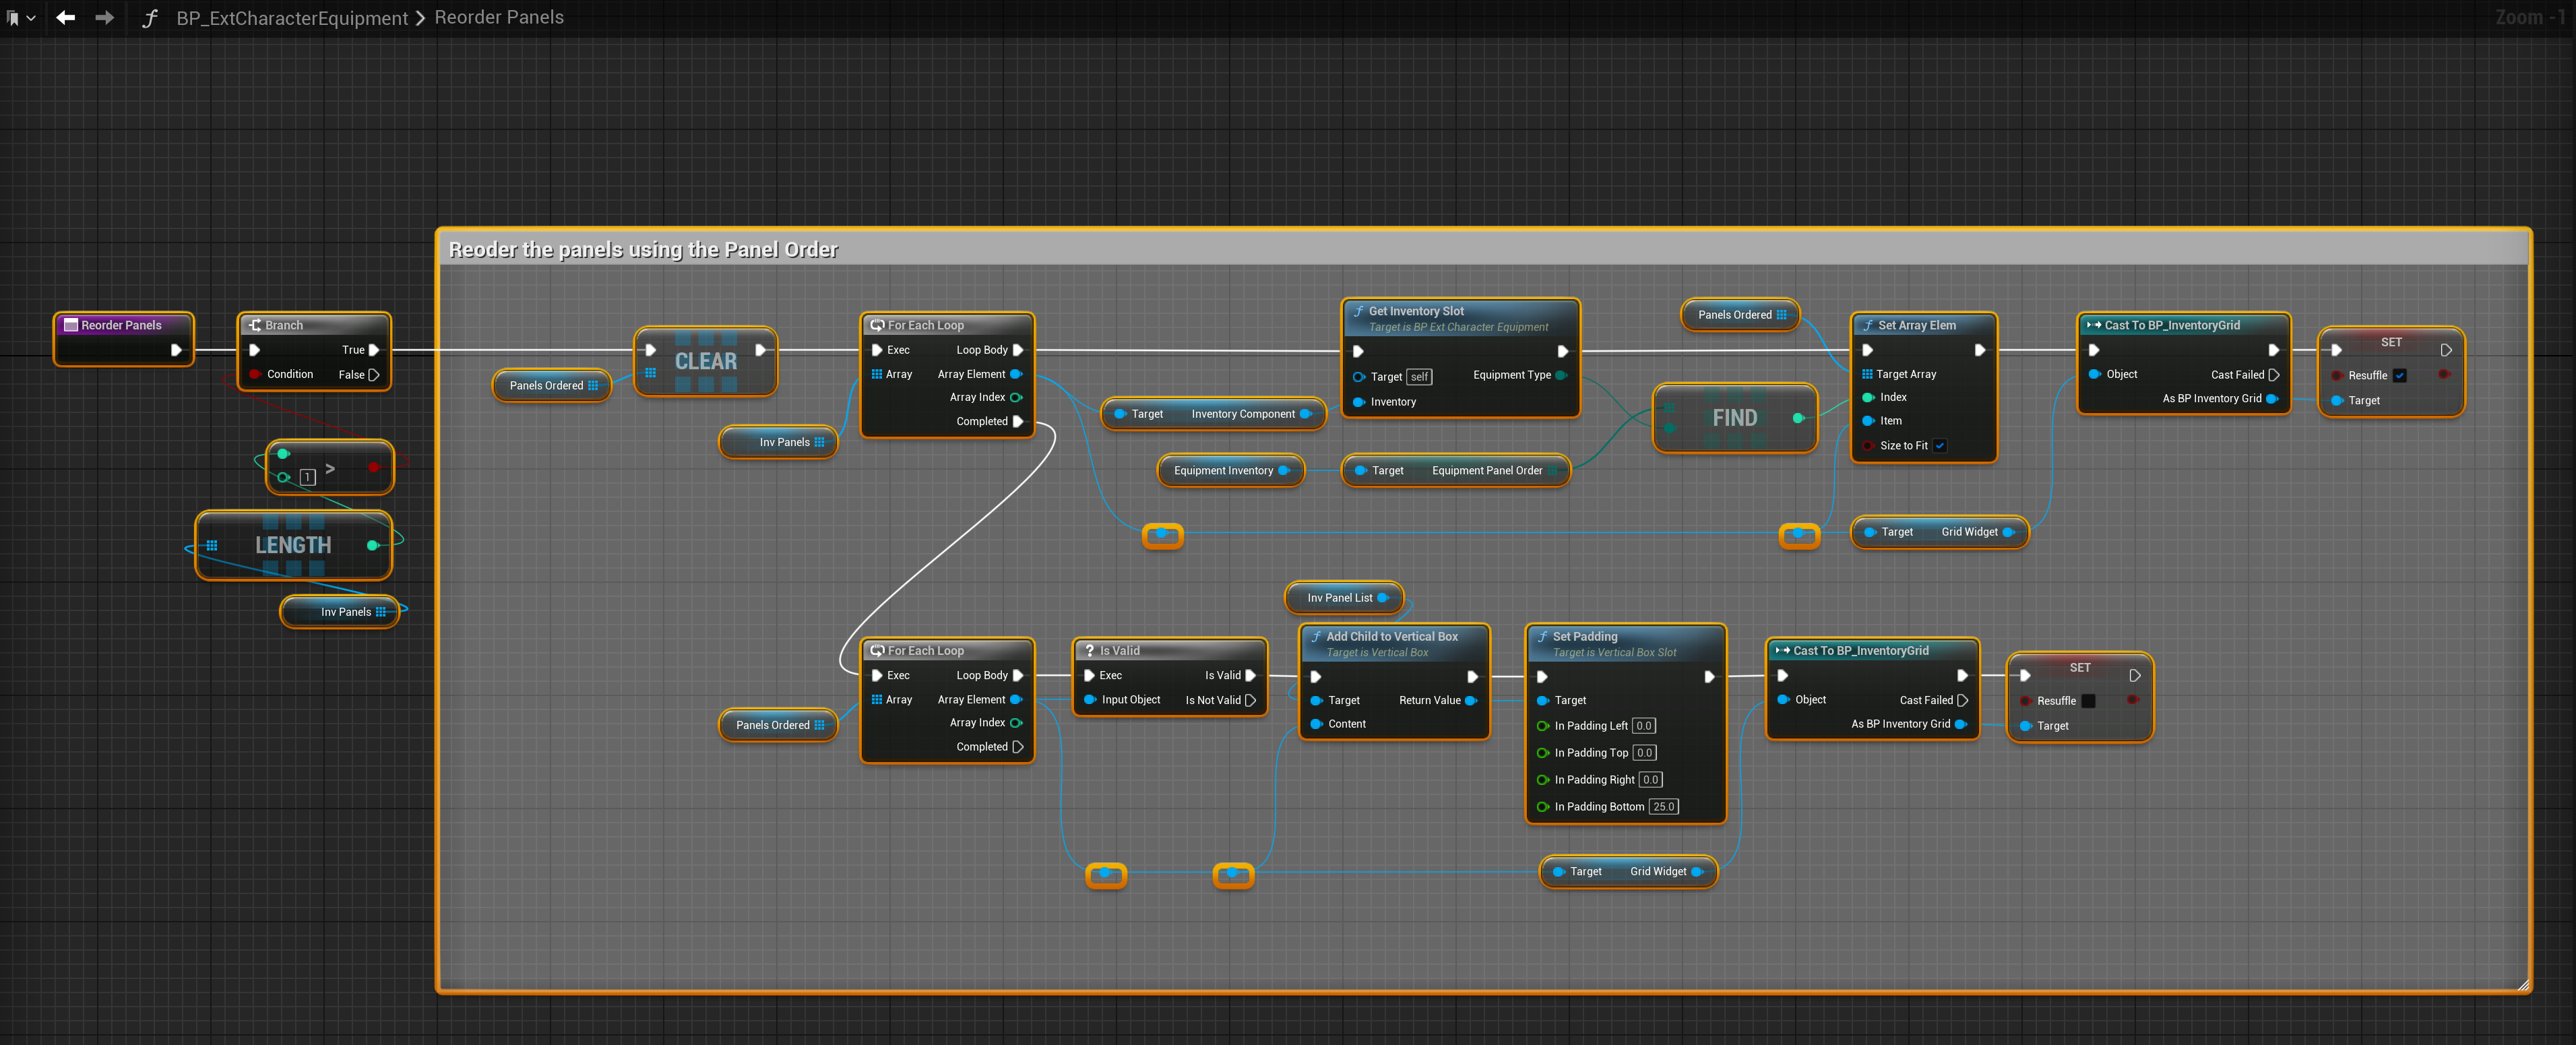Toggle Size to Fit checkbox on Set Array Elem

point(1940,446)
